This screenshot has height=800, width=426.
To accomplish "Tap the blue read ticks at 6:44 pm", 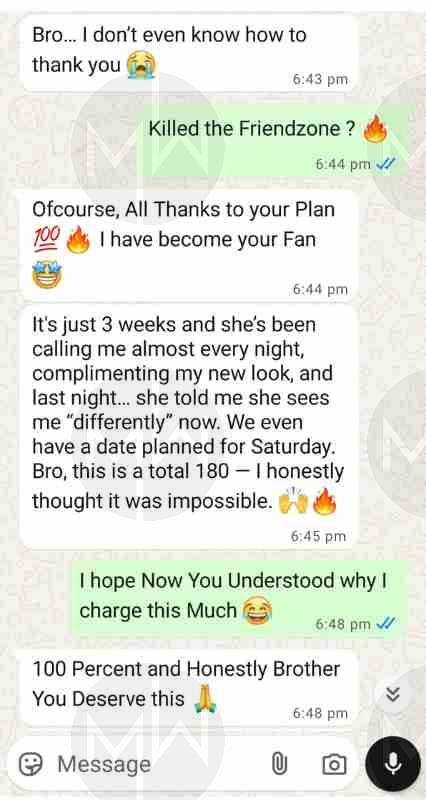I will (385, 164).
